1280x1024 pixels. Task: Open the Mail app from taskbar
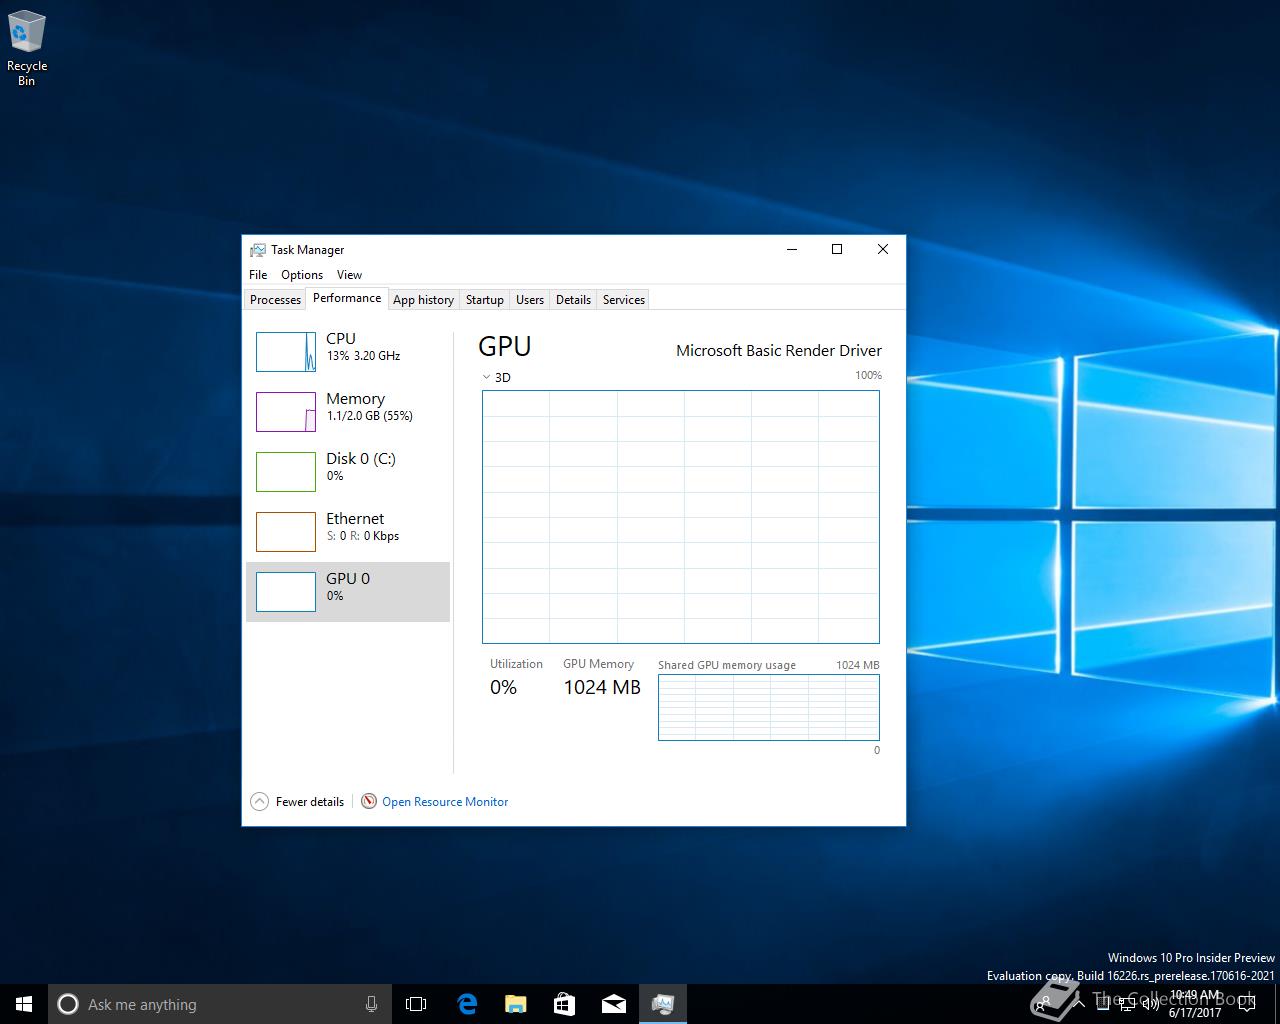pos(613,1004)
